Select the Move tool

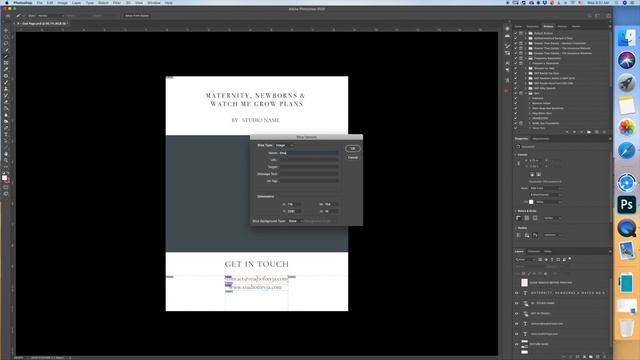click(6, 30)
